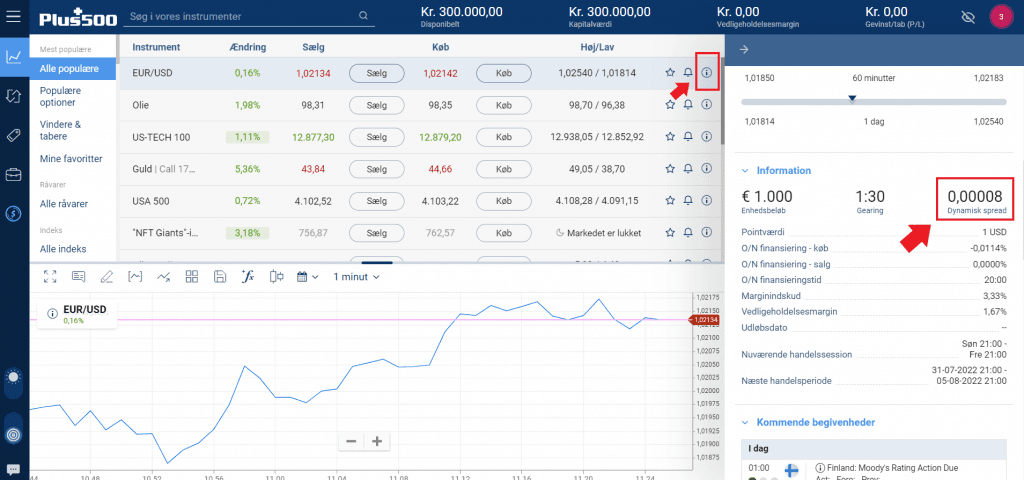Click Sælg button for Olie

pyautogui.click(x=376, y=105)
